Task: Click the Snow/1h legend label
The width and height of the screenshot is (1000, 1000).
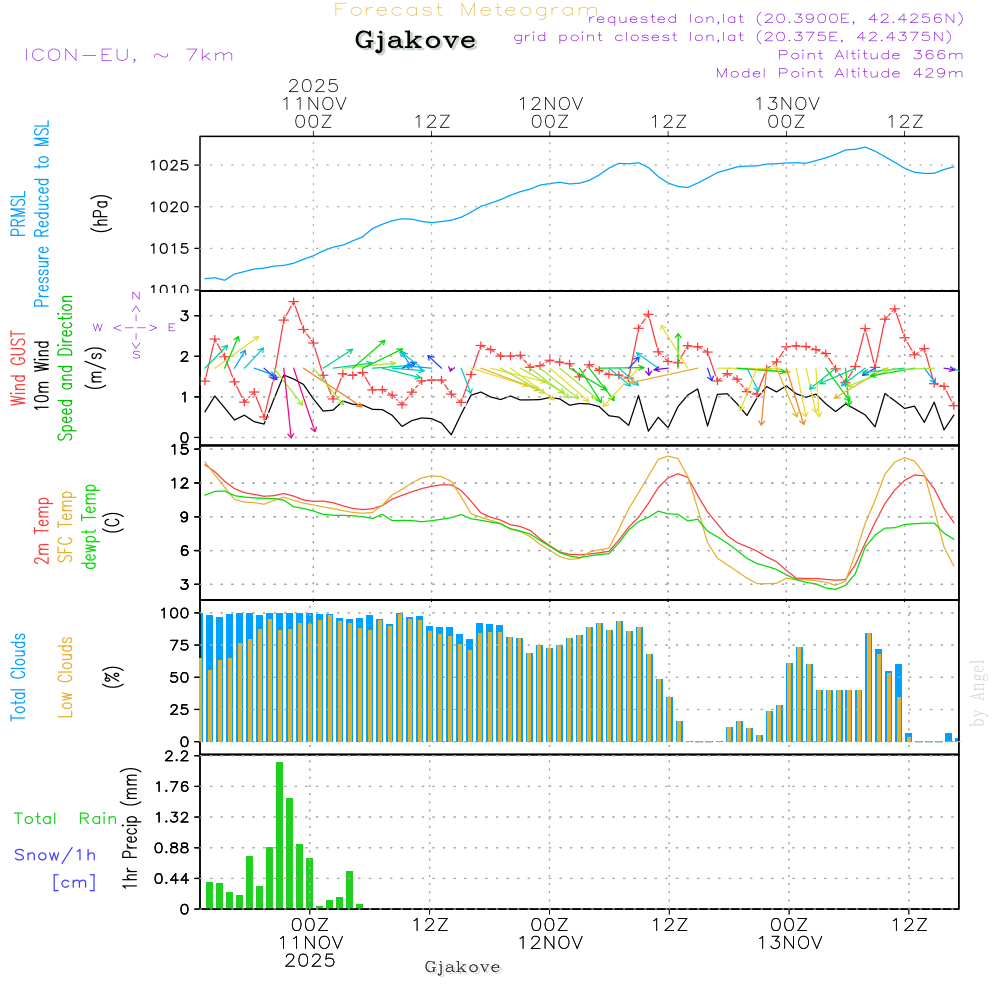Action: [55, 855]
